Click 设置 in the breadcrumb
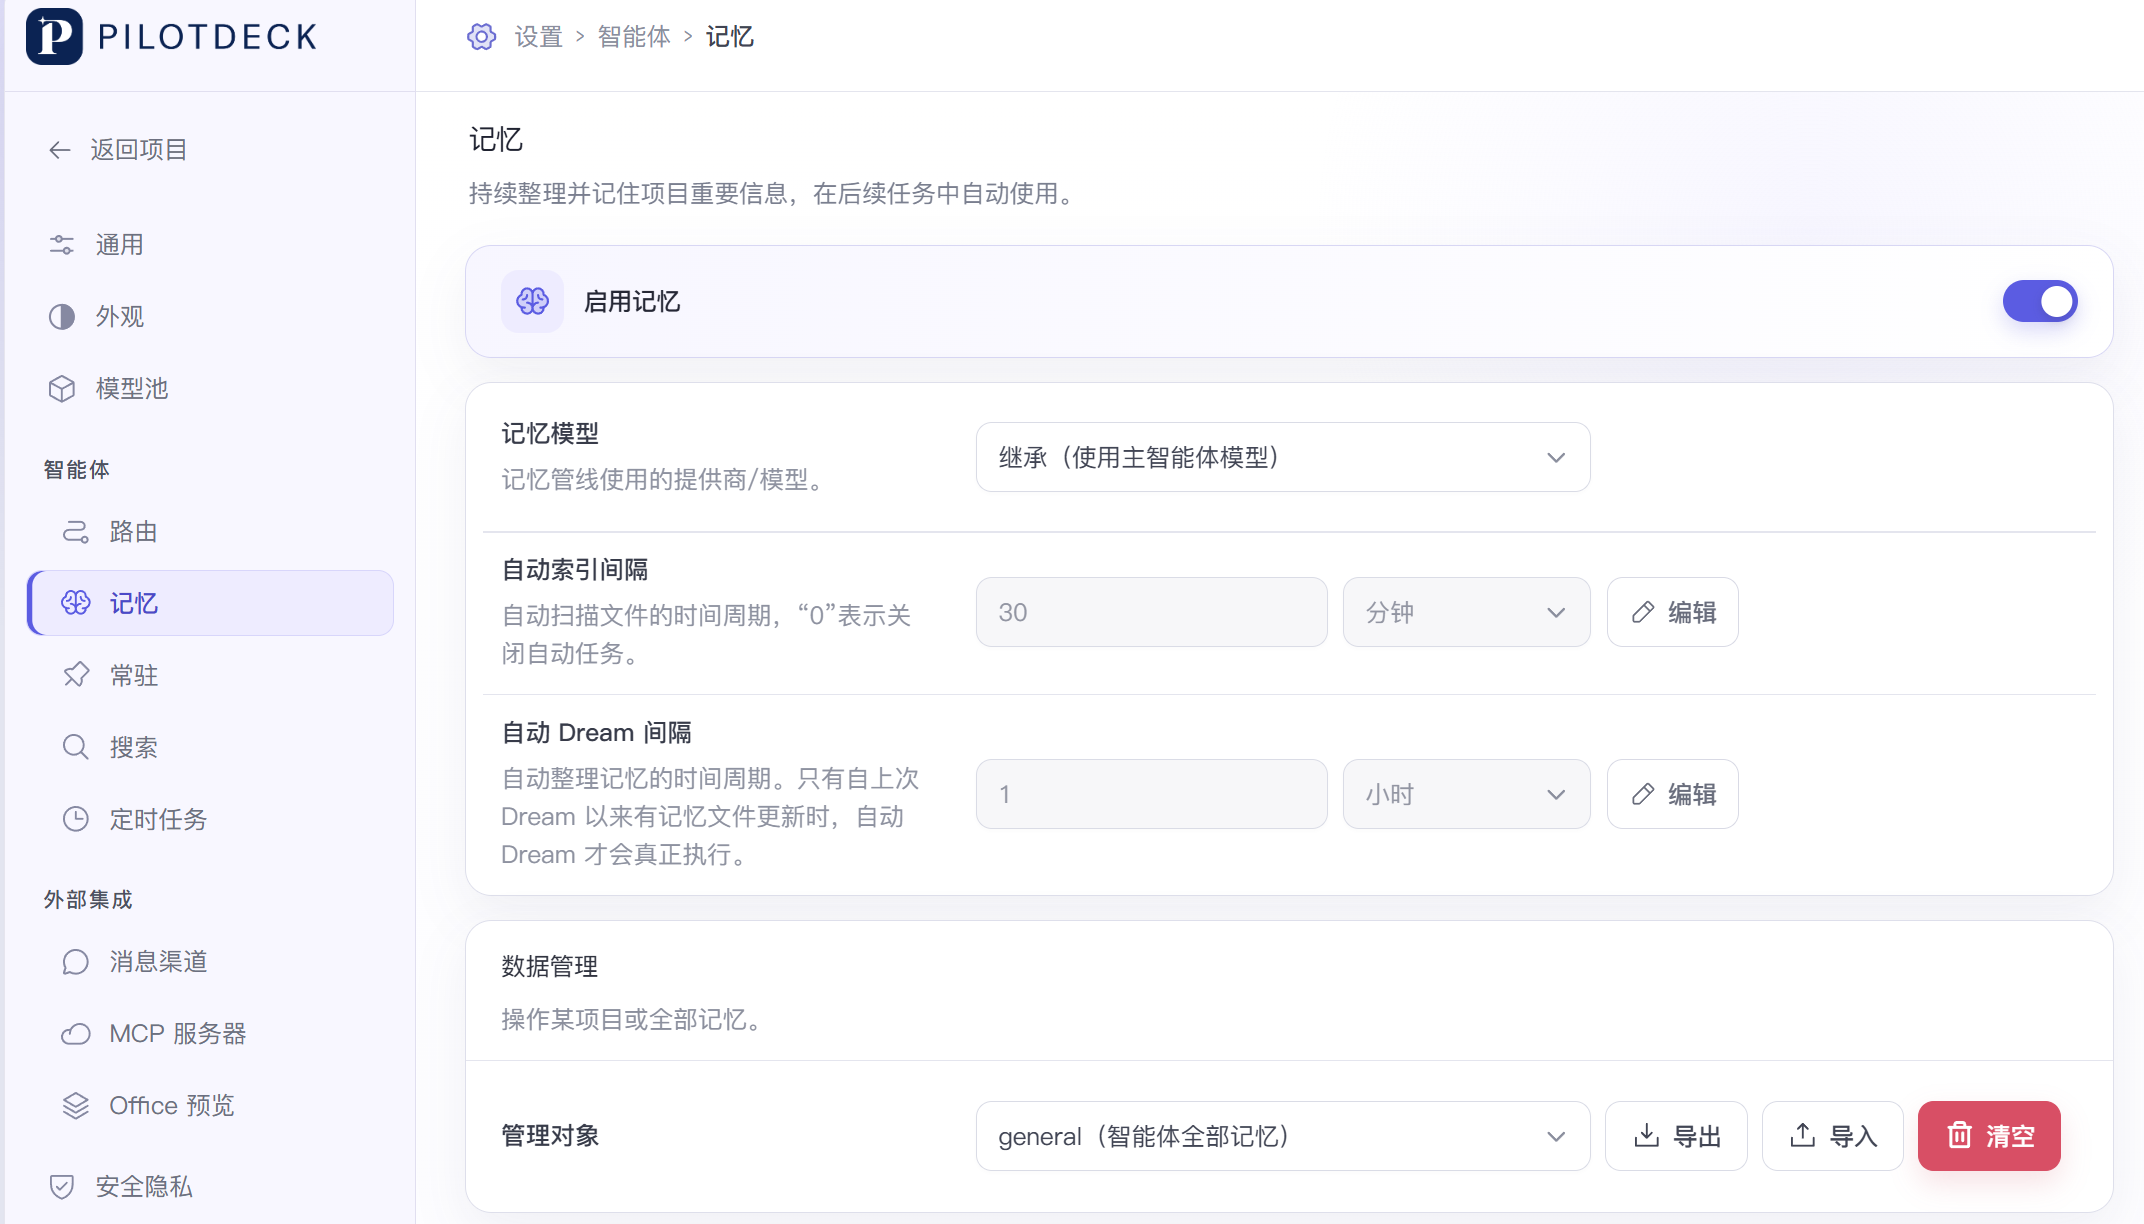This screenshot has height=1224, width=2144. (539, 37)
